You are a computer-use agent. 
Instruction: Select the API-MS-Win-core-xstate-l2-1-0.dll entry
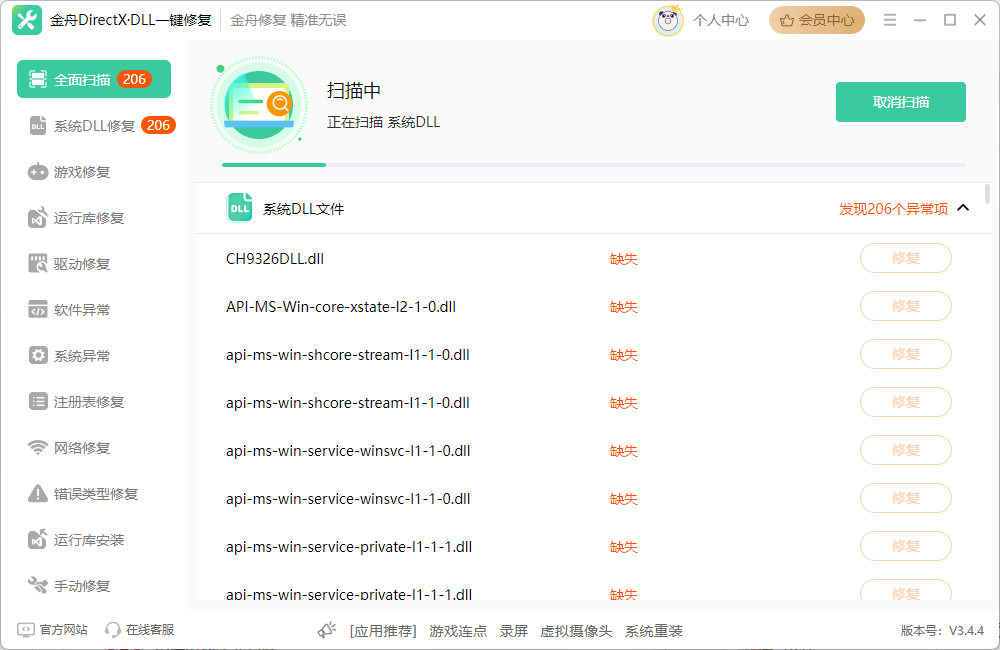coord(340,306)
